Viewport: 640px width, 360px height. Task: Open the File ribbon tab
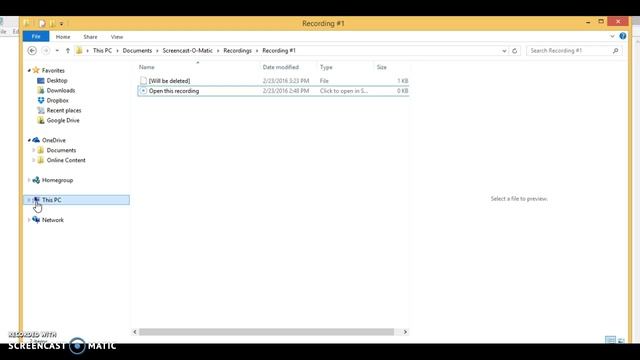36,36
